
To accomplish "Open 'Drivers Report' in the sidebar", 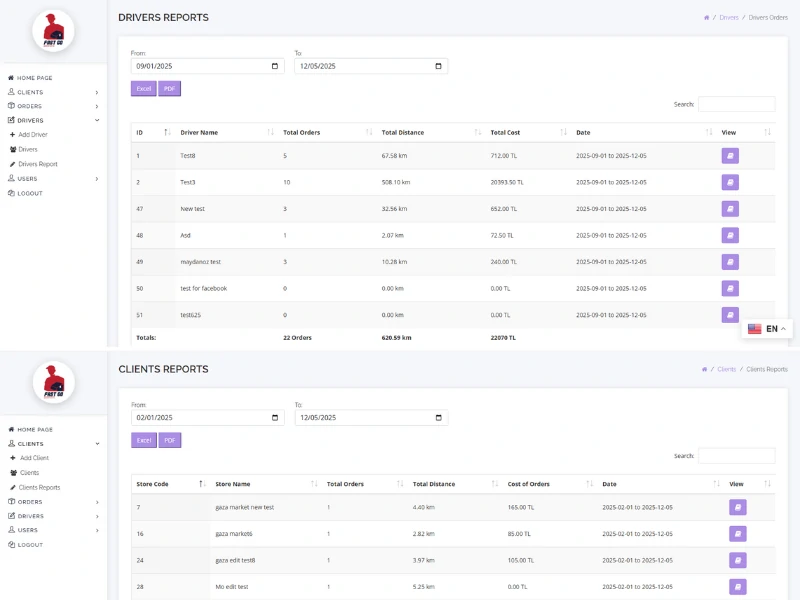I will click(38, 164).
